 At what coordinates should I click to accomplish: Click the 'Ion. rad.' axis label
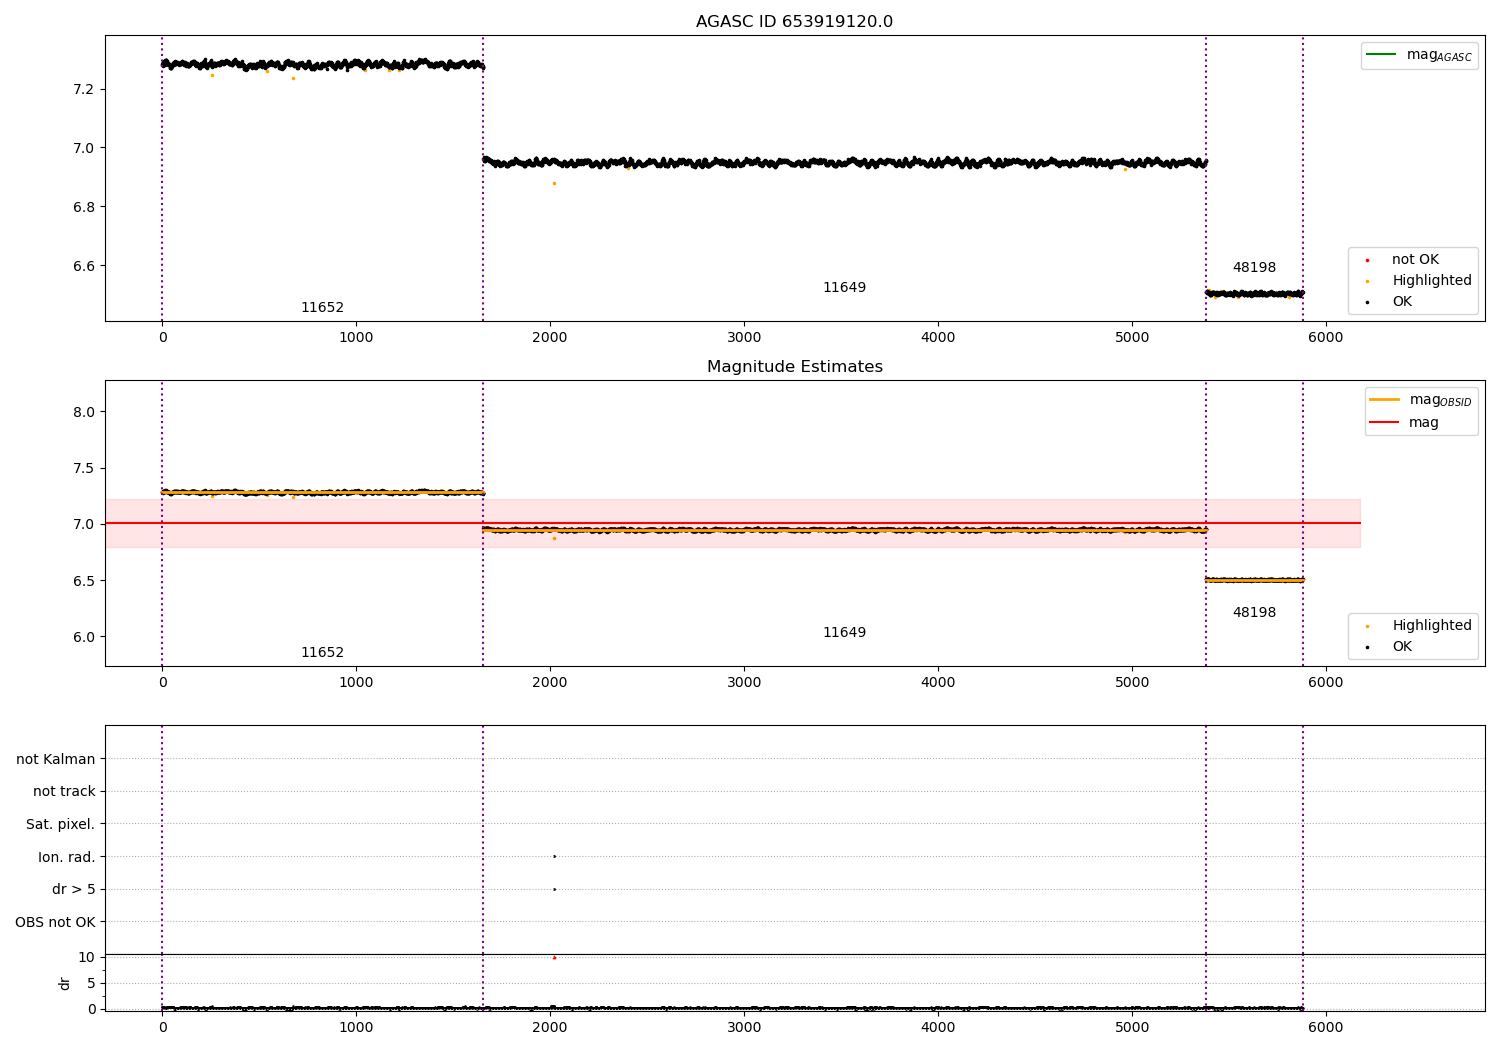pyautogui.click(x=67, y=857)
